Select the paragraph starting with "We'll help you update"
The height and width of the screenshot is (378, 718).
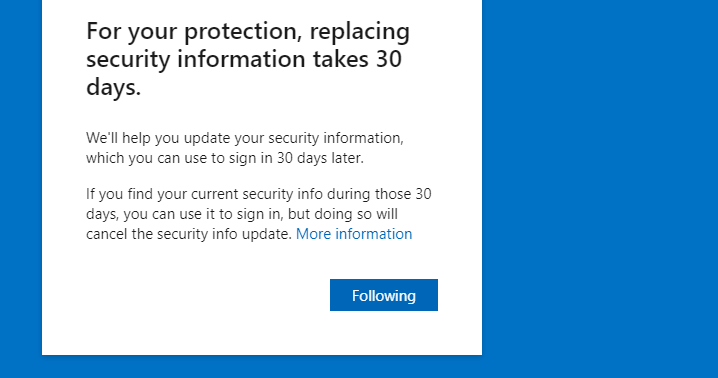tap(245, 148)
